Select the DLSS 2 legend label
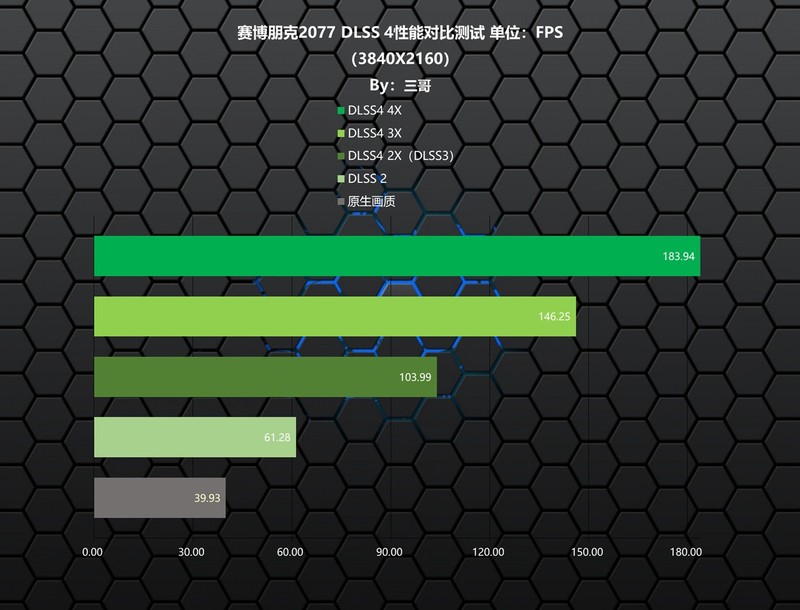The height and width of the screenshot is (610, 800). [367, 179]
